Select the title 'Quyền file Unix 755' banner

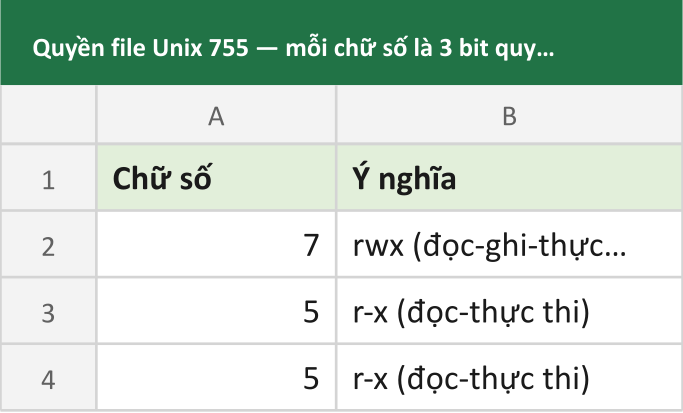pyautogui.click(x=342, y=43)
